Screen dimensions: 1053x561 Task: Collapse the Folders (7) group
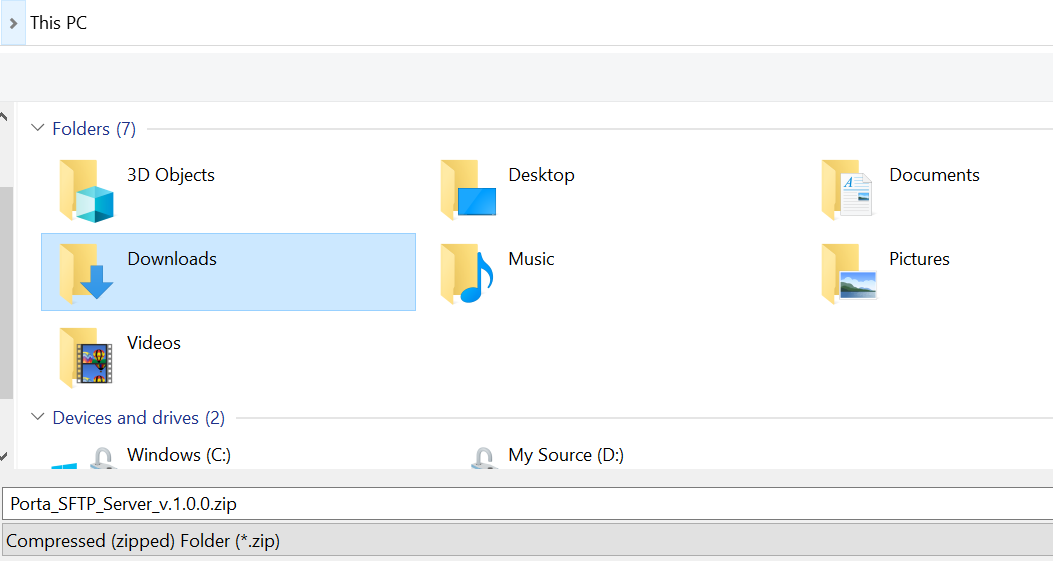[x=38, y=128]
